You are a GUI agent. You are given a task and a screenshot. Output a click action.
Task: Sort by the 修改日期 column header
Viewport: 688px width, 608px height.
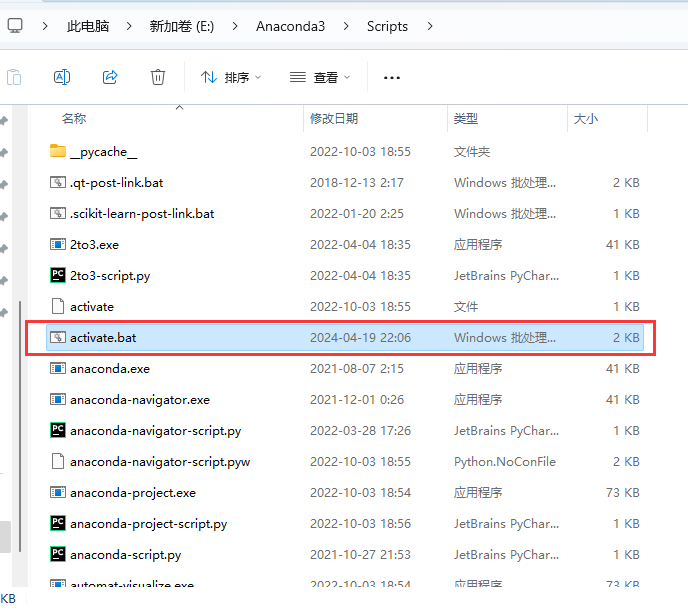point(334,118)
